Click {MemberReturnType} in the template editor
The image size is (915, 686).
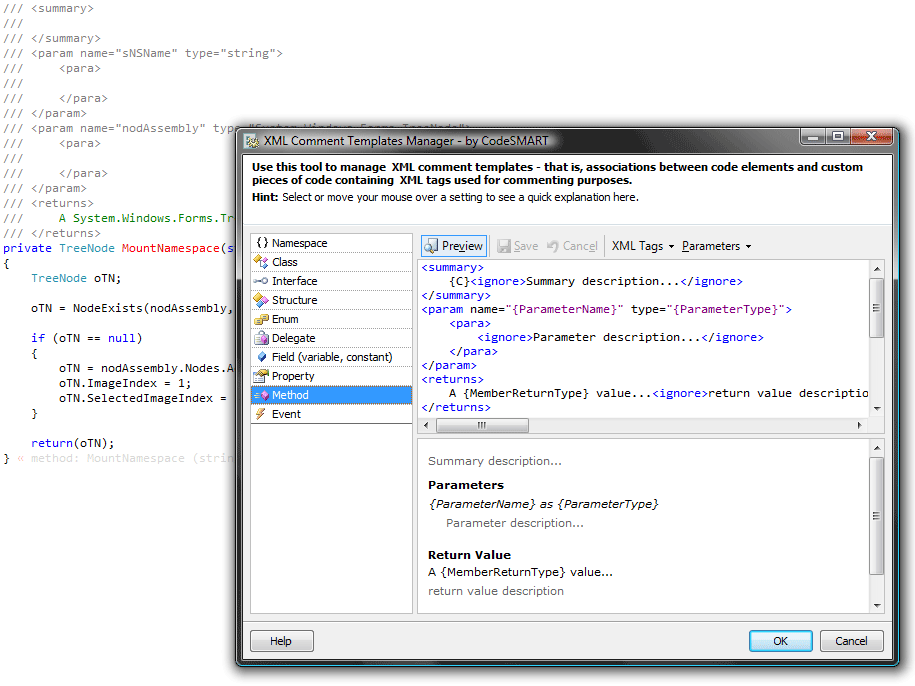click(x=526, y=393)
